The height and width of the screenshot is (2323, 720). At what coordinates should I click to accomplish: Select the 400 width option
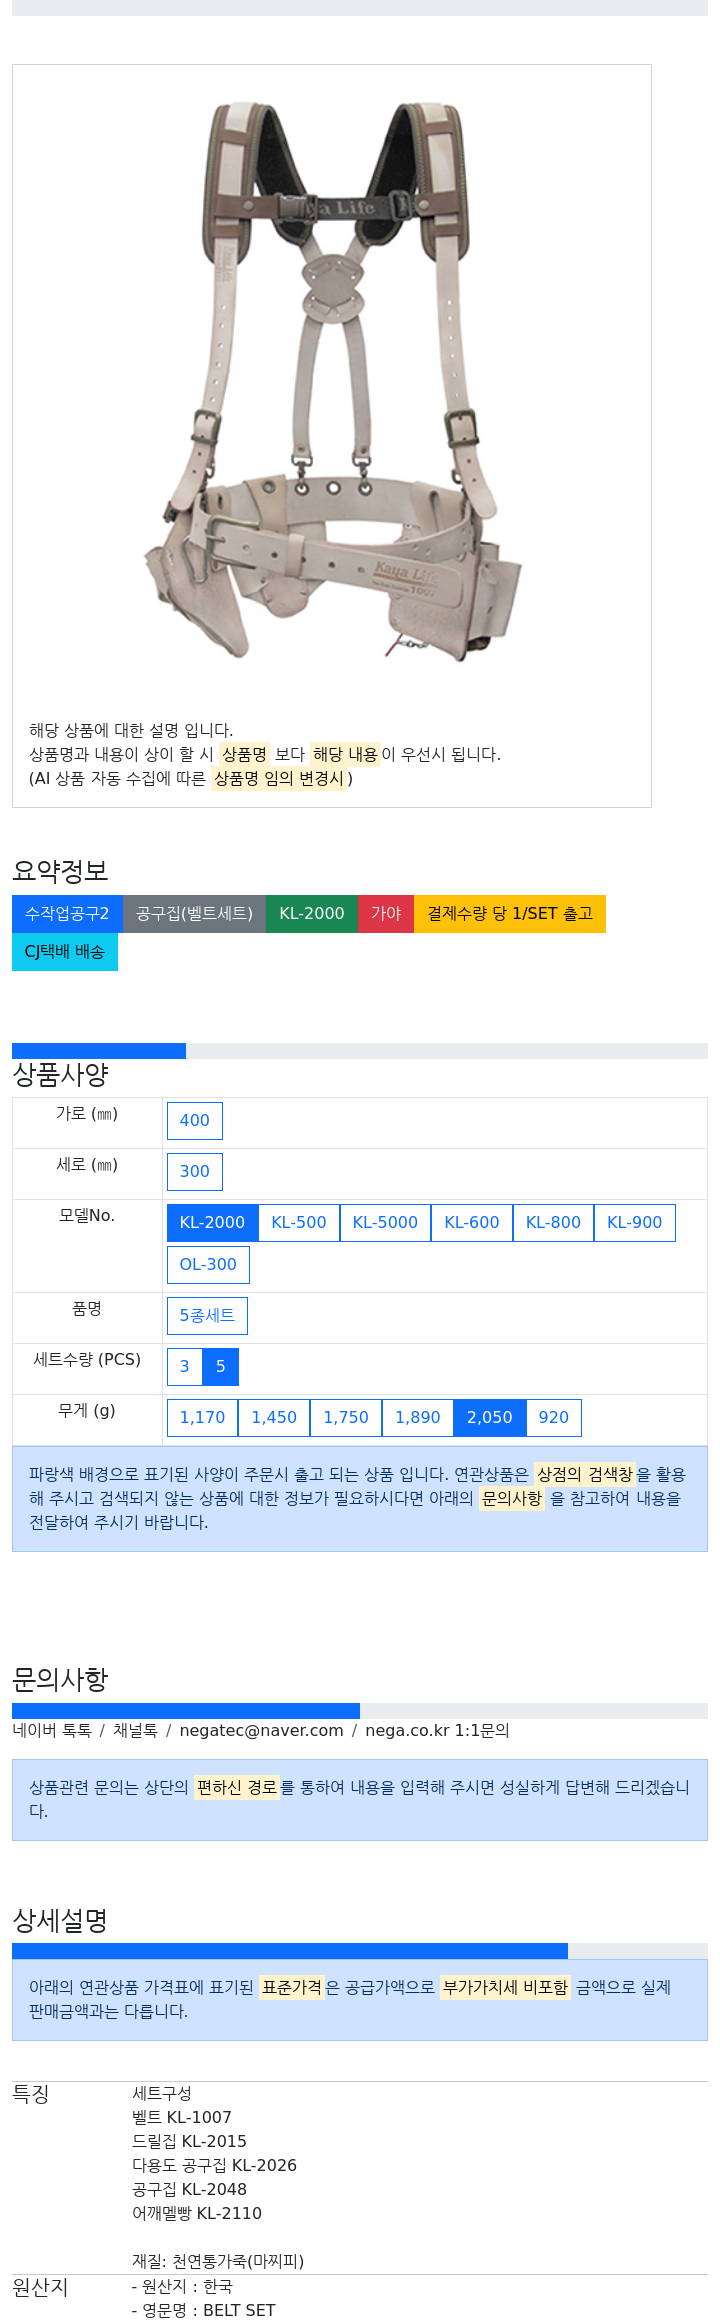[195, 1121]
